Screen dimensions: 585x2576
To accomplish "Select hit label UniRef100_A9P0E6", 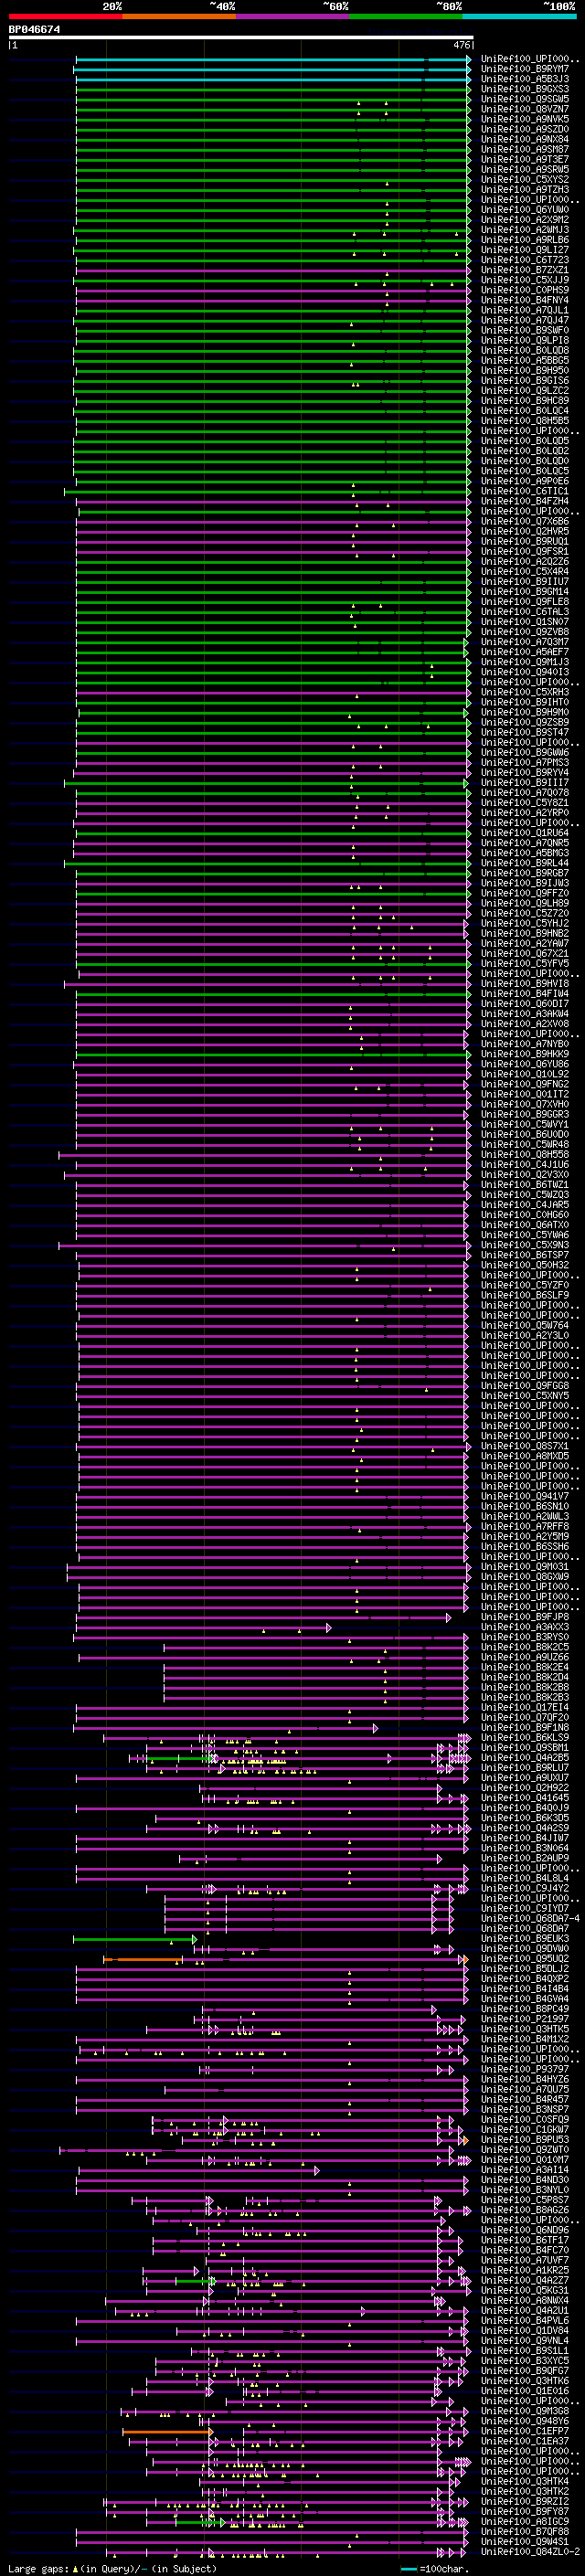I will [x=525, y=481].
